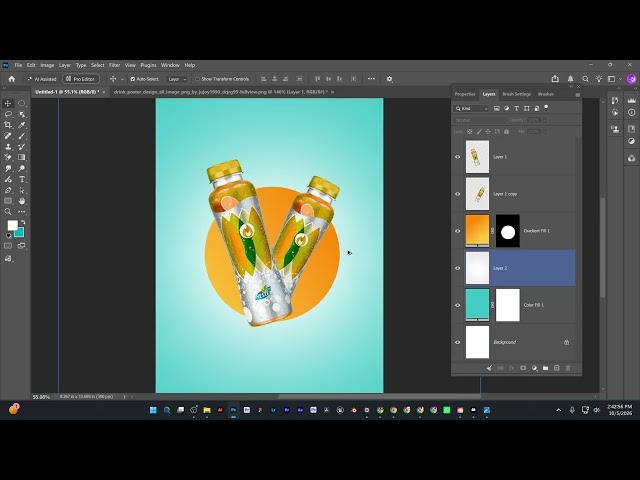Add layer mask icon in Layers panel
This screenshot has height=480, width=640.
(x=523, y=368)
